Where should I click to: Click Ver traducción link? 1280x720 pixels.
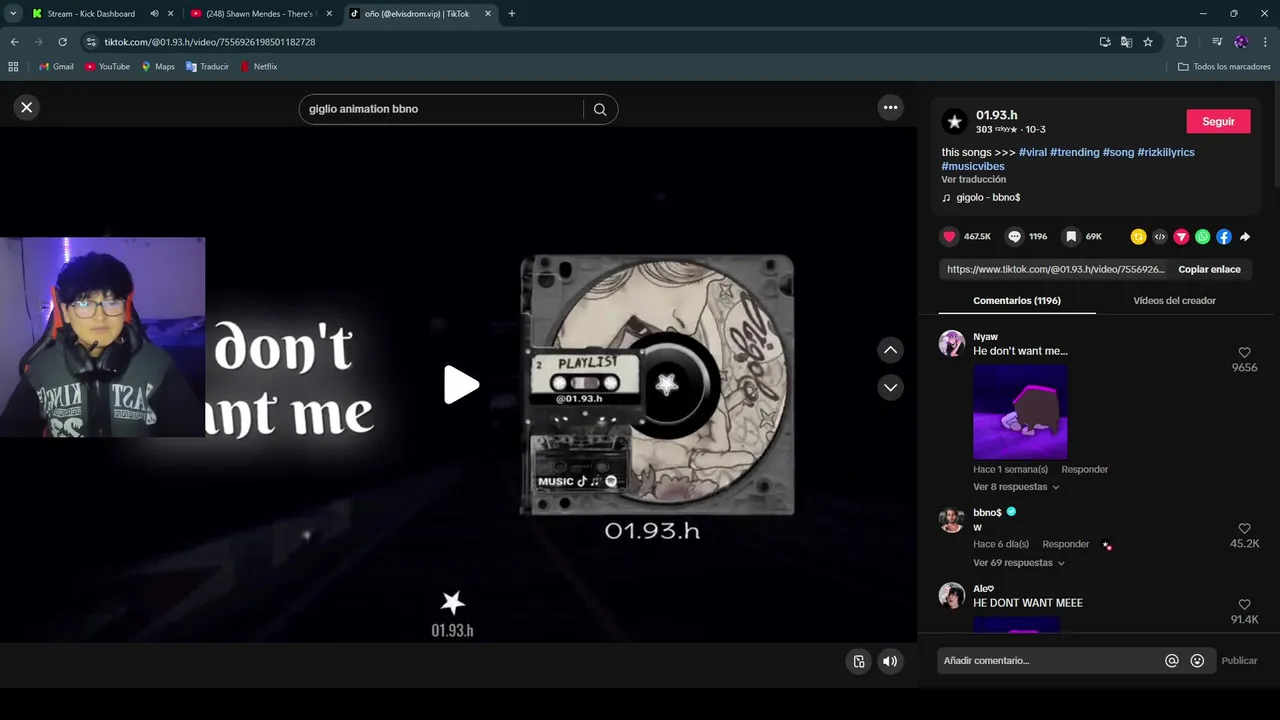click(973, 179)
